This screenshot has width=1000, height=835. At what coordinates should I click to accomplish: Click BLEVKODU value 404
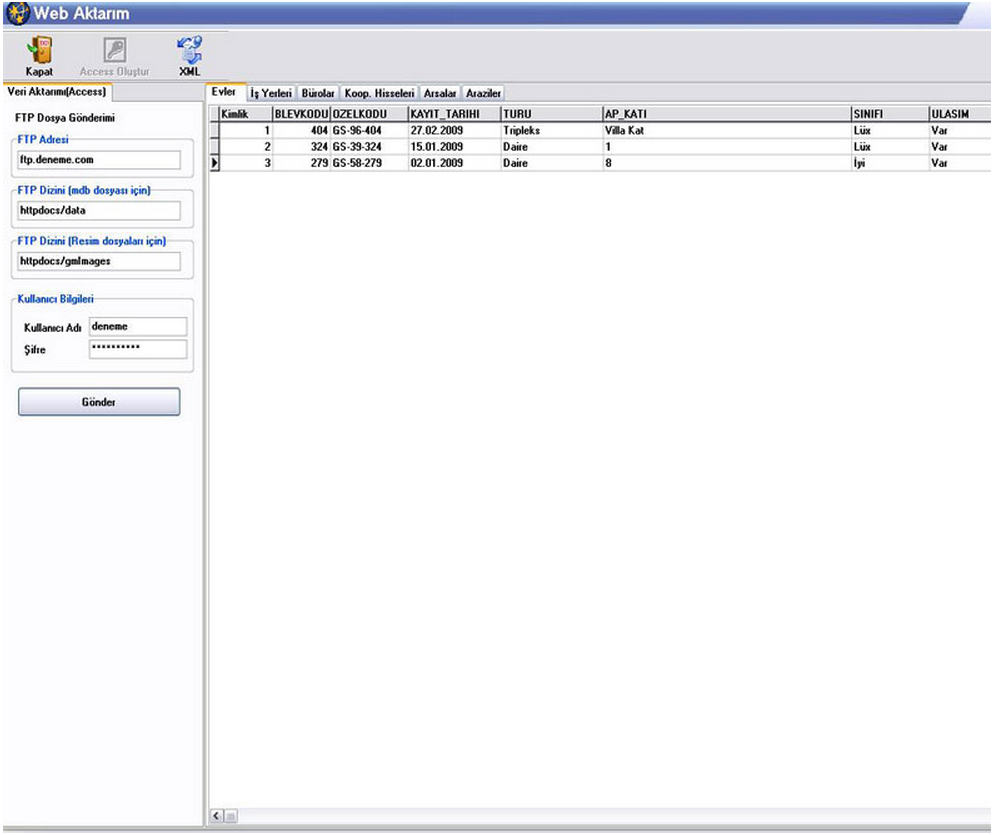coord(301,131)
